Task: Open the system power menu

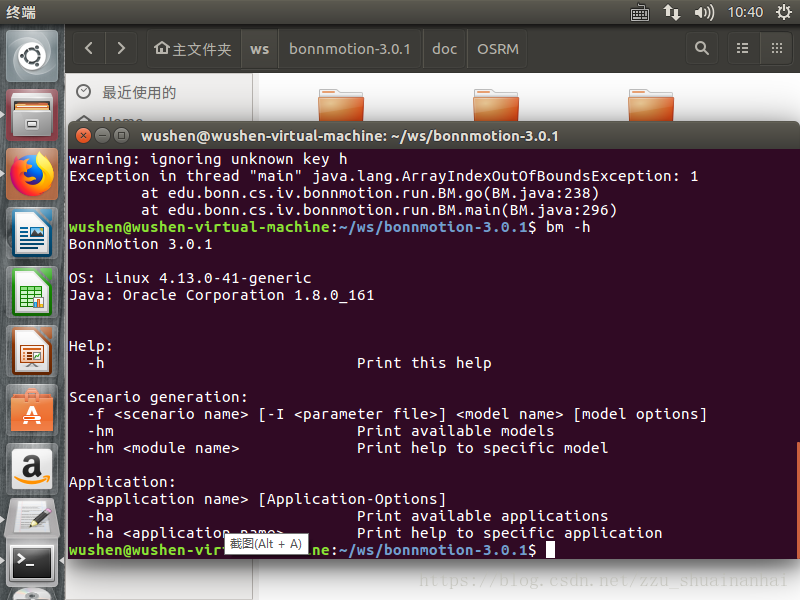Action: click(x=784, y=12)
